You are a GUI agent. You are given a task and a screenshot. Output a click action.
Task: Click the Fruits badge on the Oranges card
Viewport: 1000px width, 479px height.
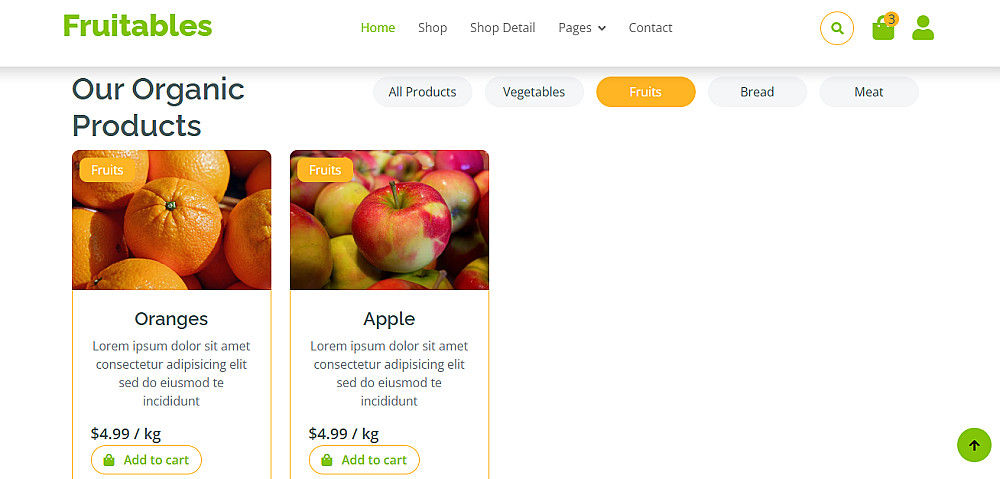(107, 170)
